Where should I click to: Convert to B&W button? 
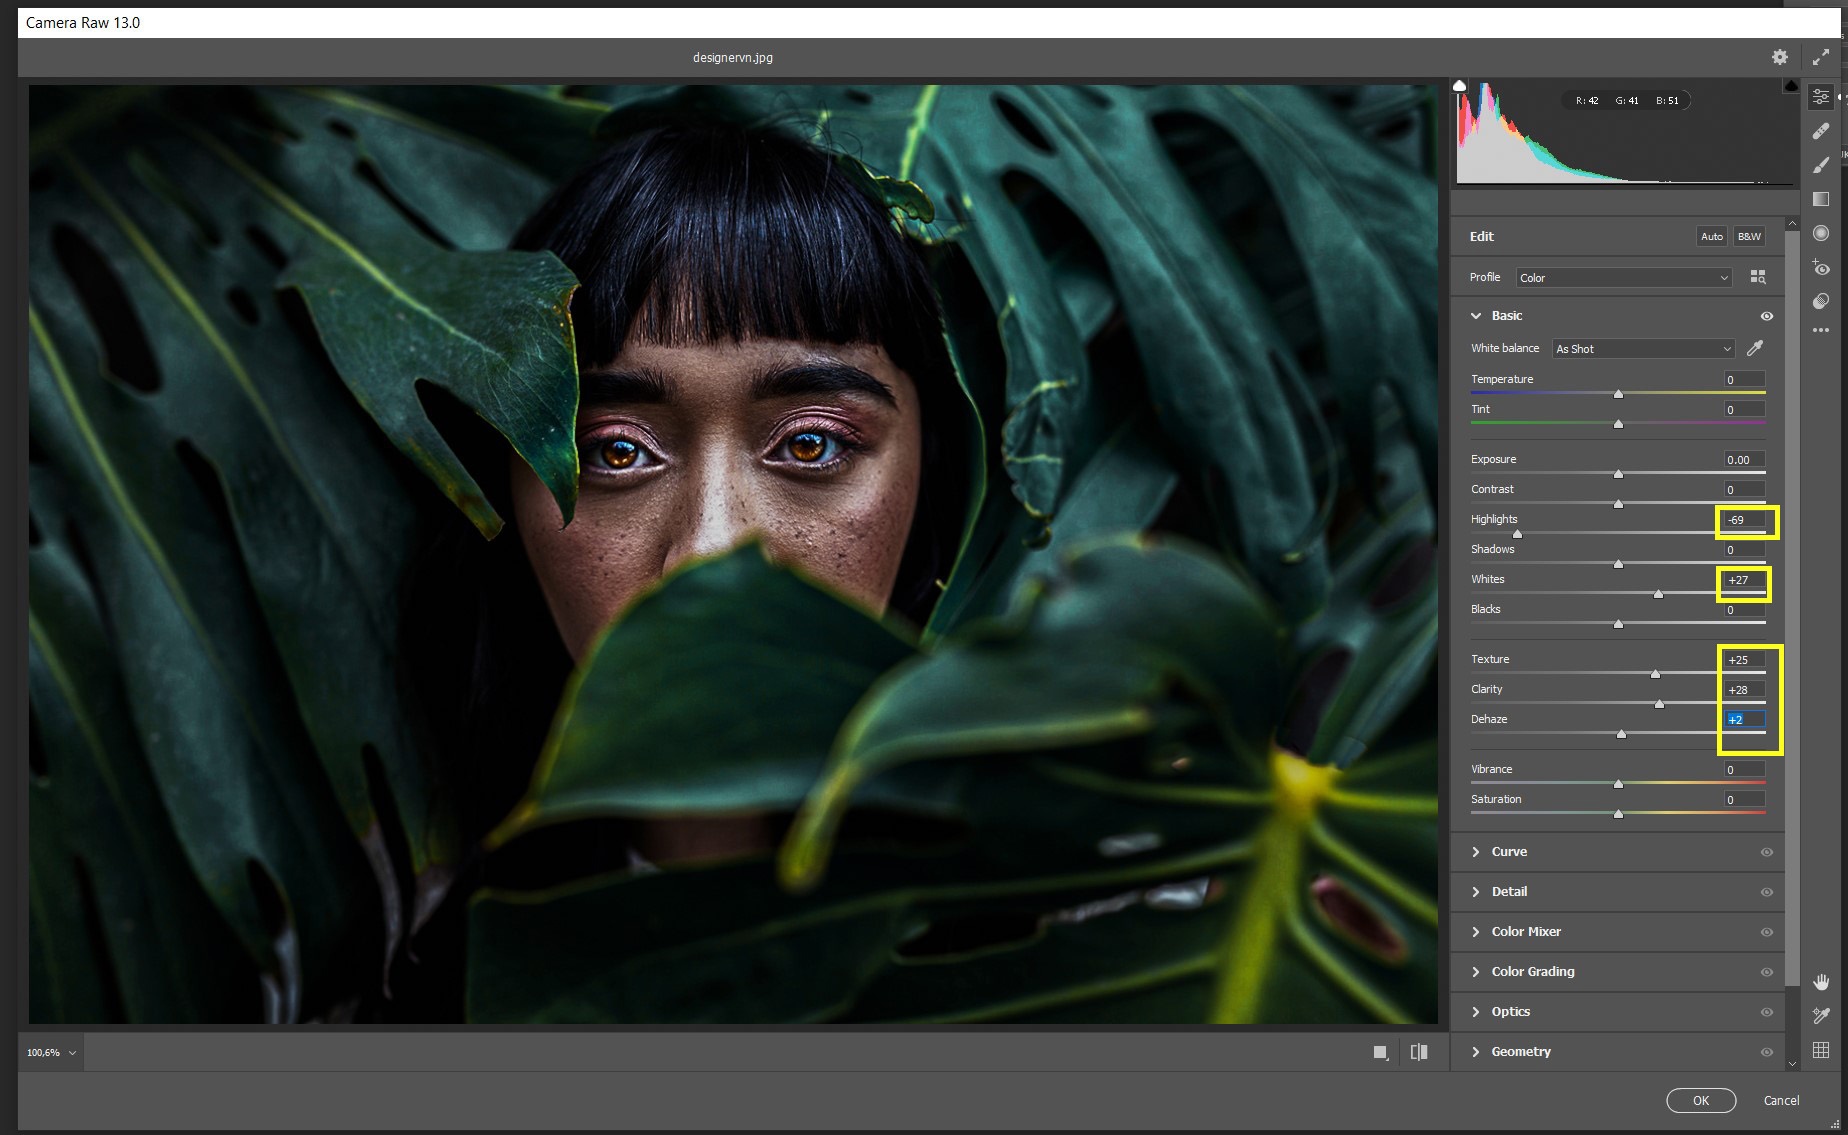[x=1749, y=236]
